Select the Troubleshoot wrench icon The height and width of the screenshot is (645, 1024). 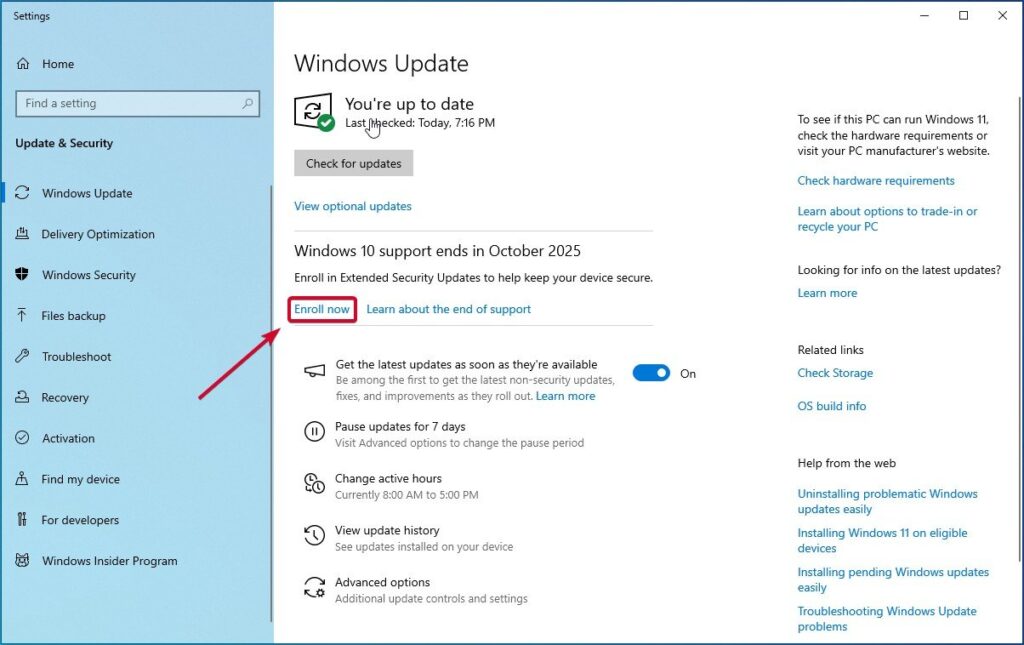pyautogui.click(x=23, y=357)
